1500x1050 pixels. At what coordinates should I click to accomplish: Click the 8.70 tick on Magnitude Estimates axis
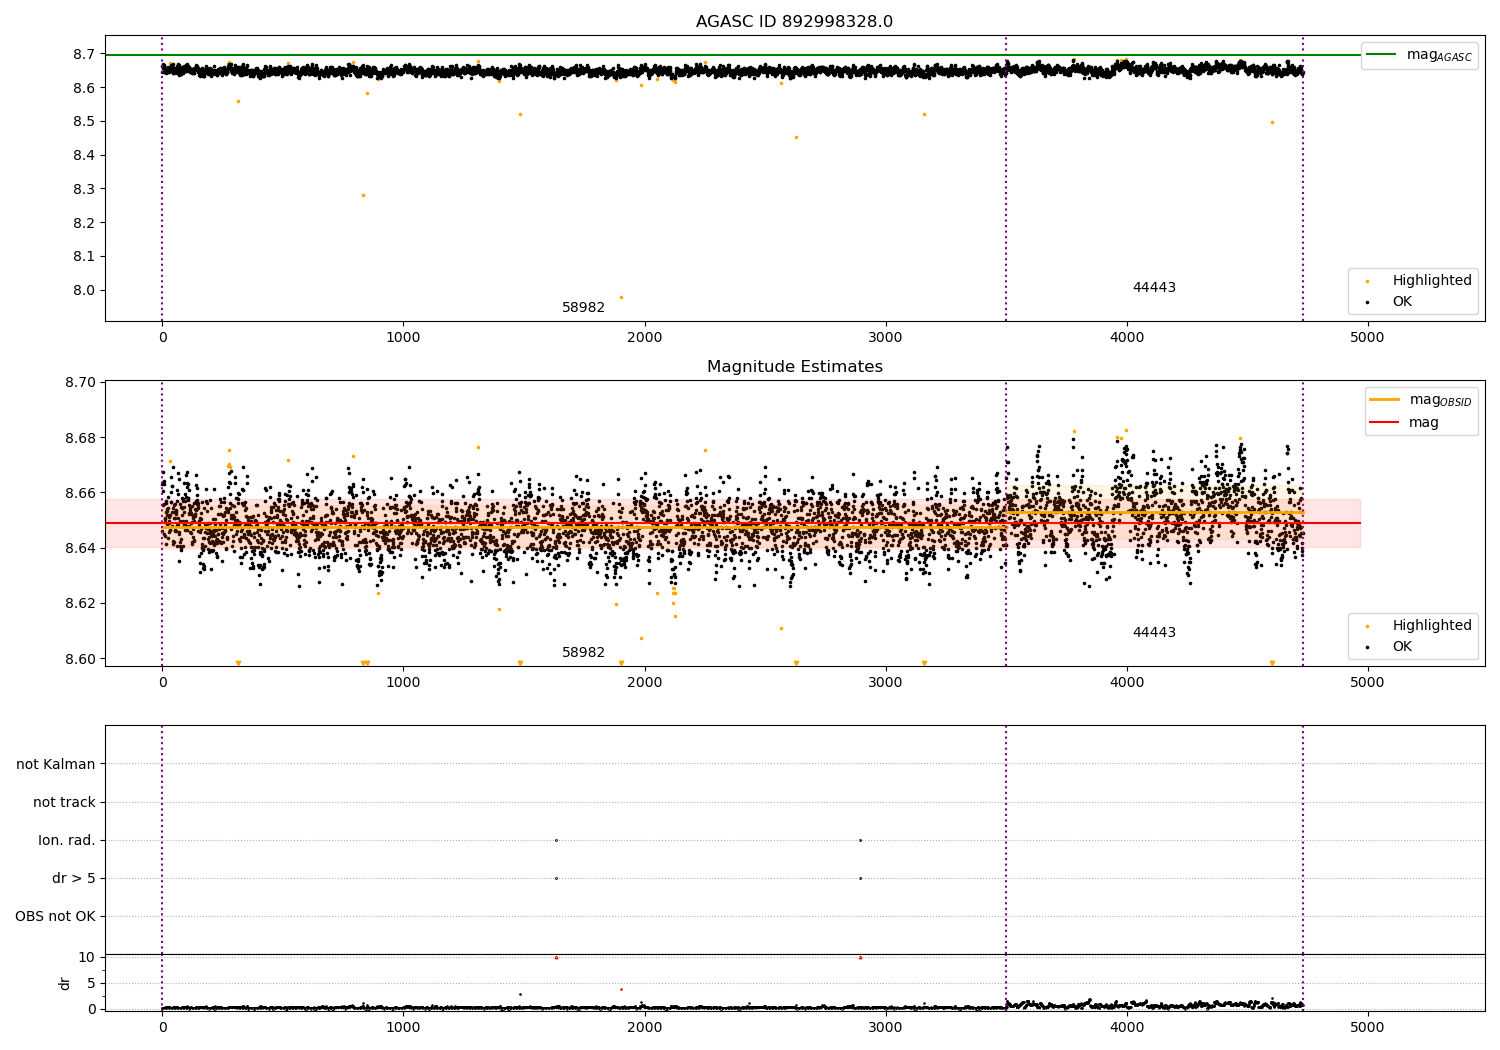[81, 382]
